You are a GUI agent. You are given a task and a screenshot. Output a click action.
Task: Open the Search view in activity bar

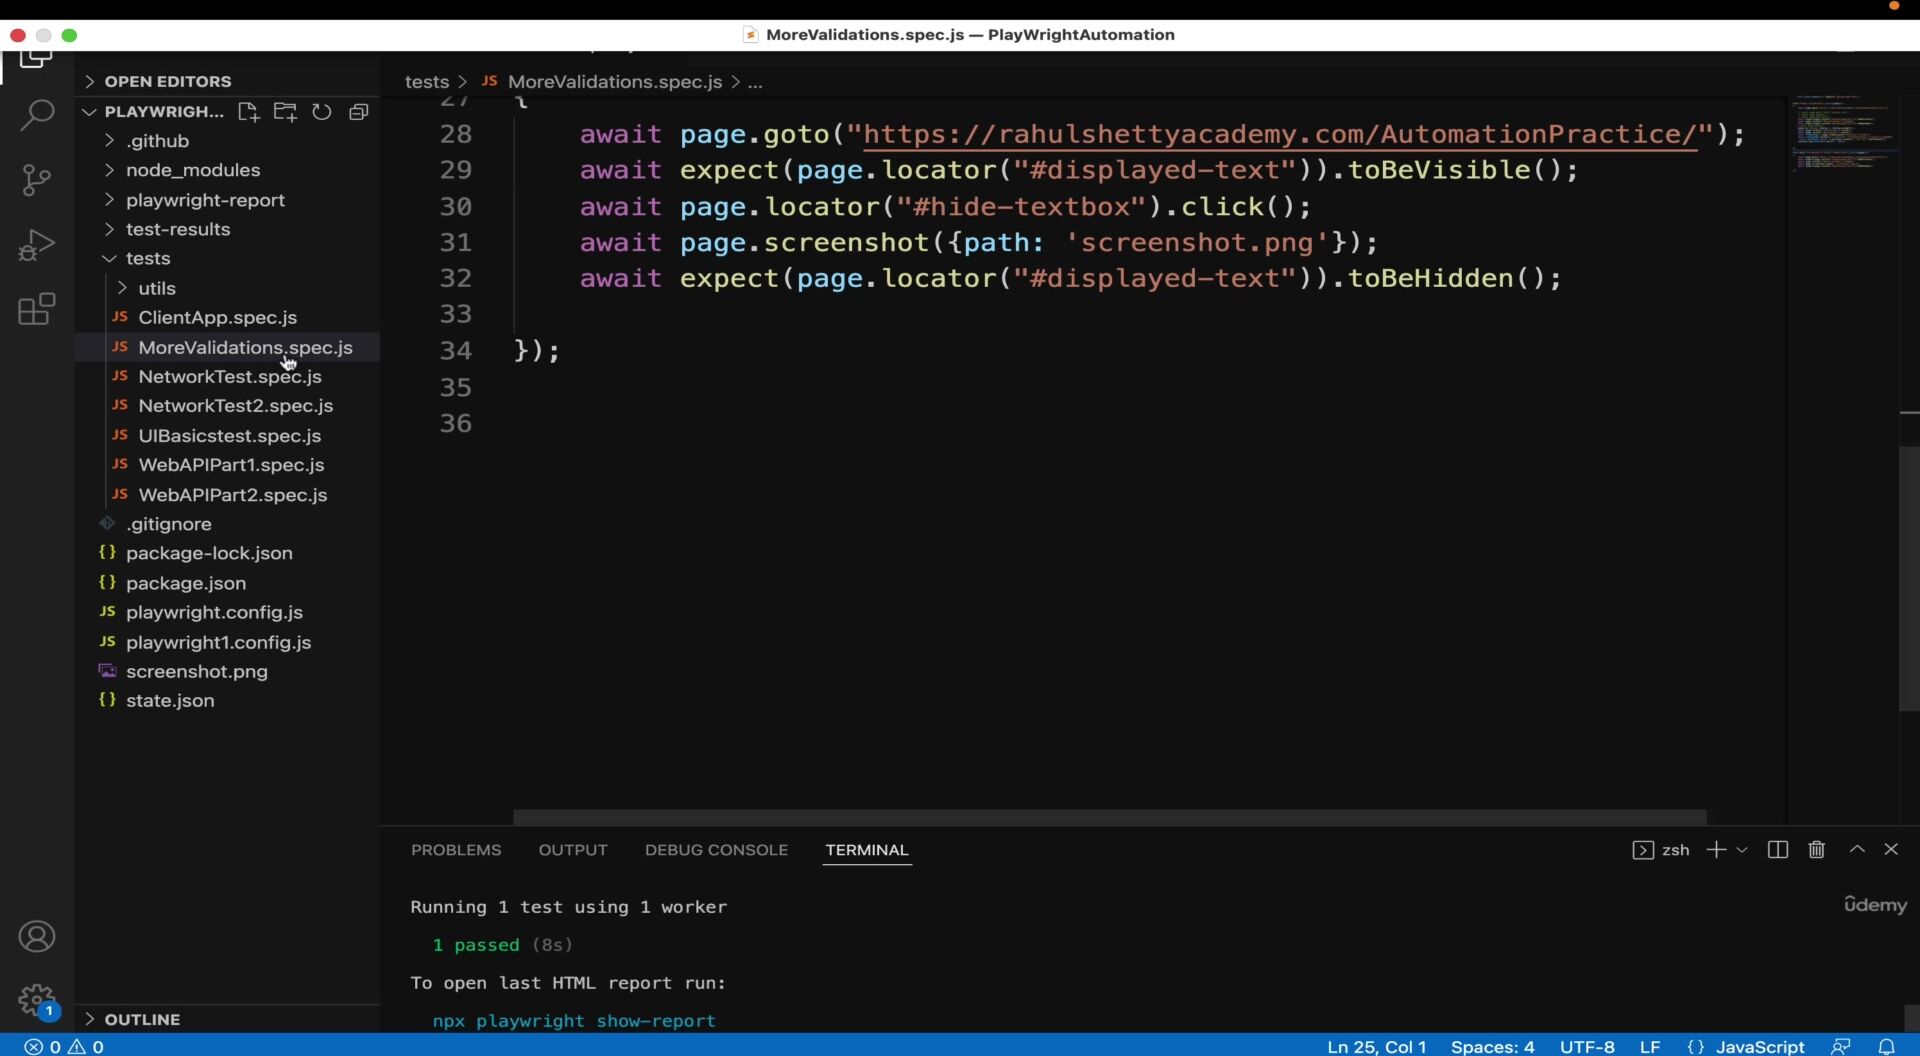[37, 115]
